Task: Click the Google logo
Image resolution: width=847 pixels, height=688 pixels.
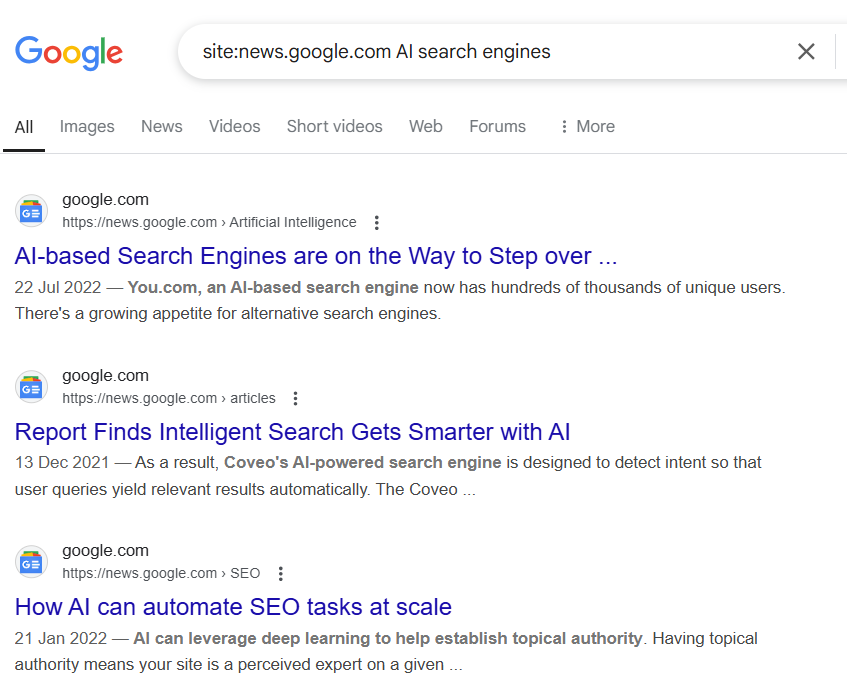Action: 68,52
